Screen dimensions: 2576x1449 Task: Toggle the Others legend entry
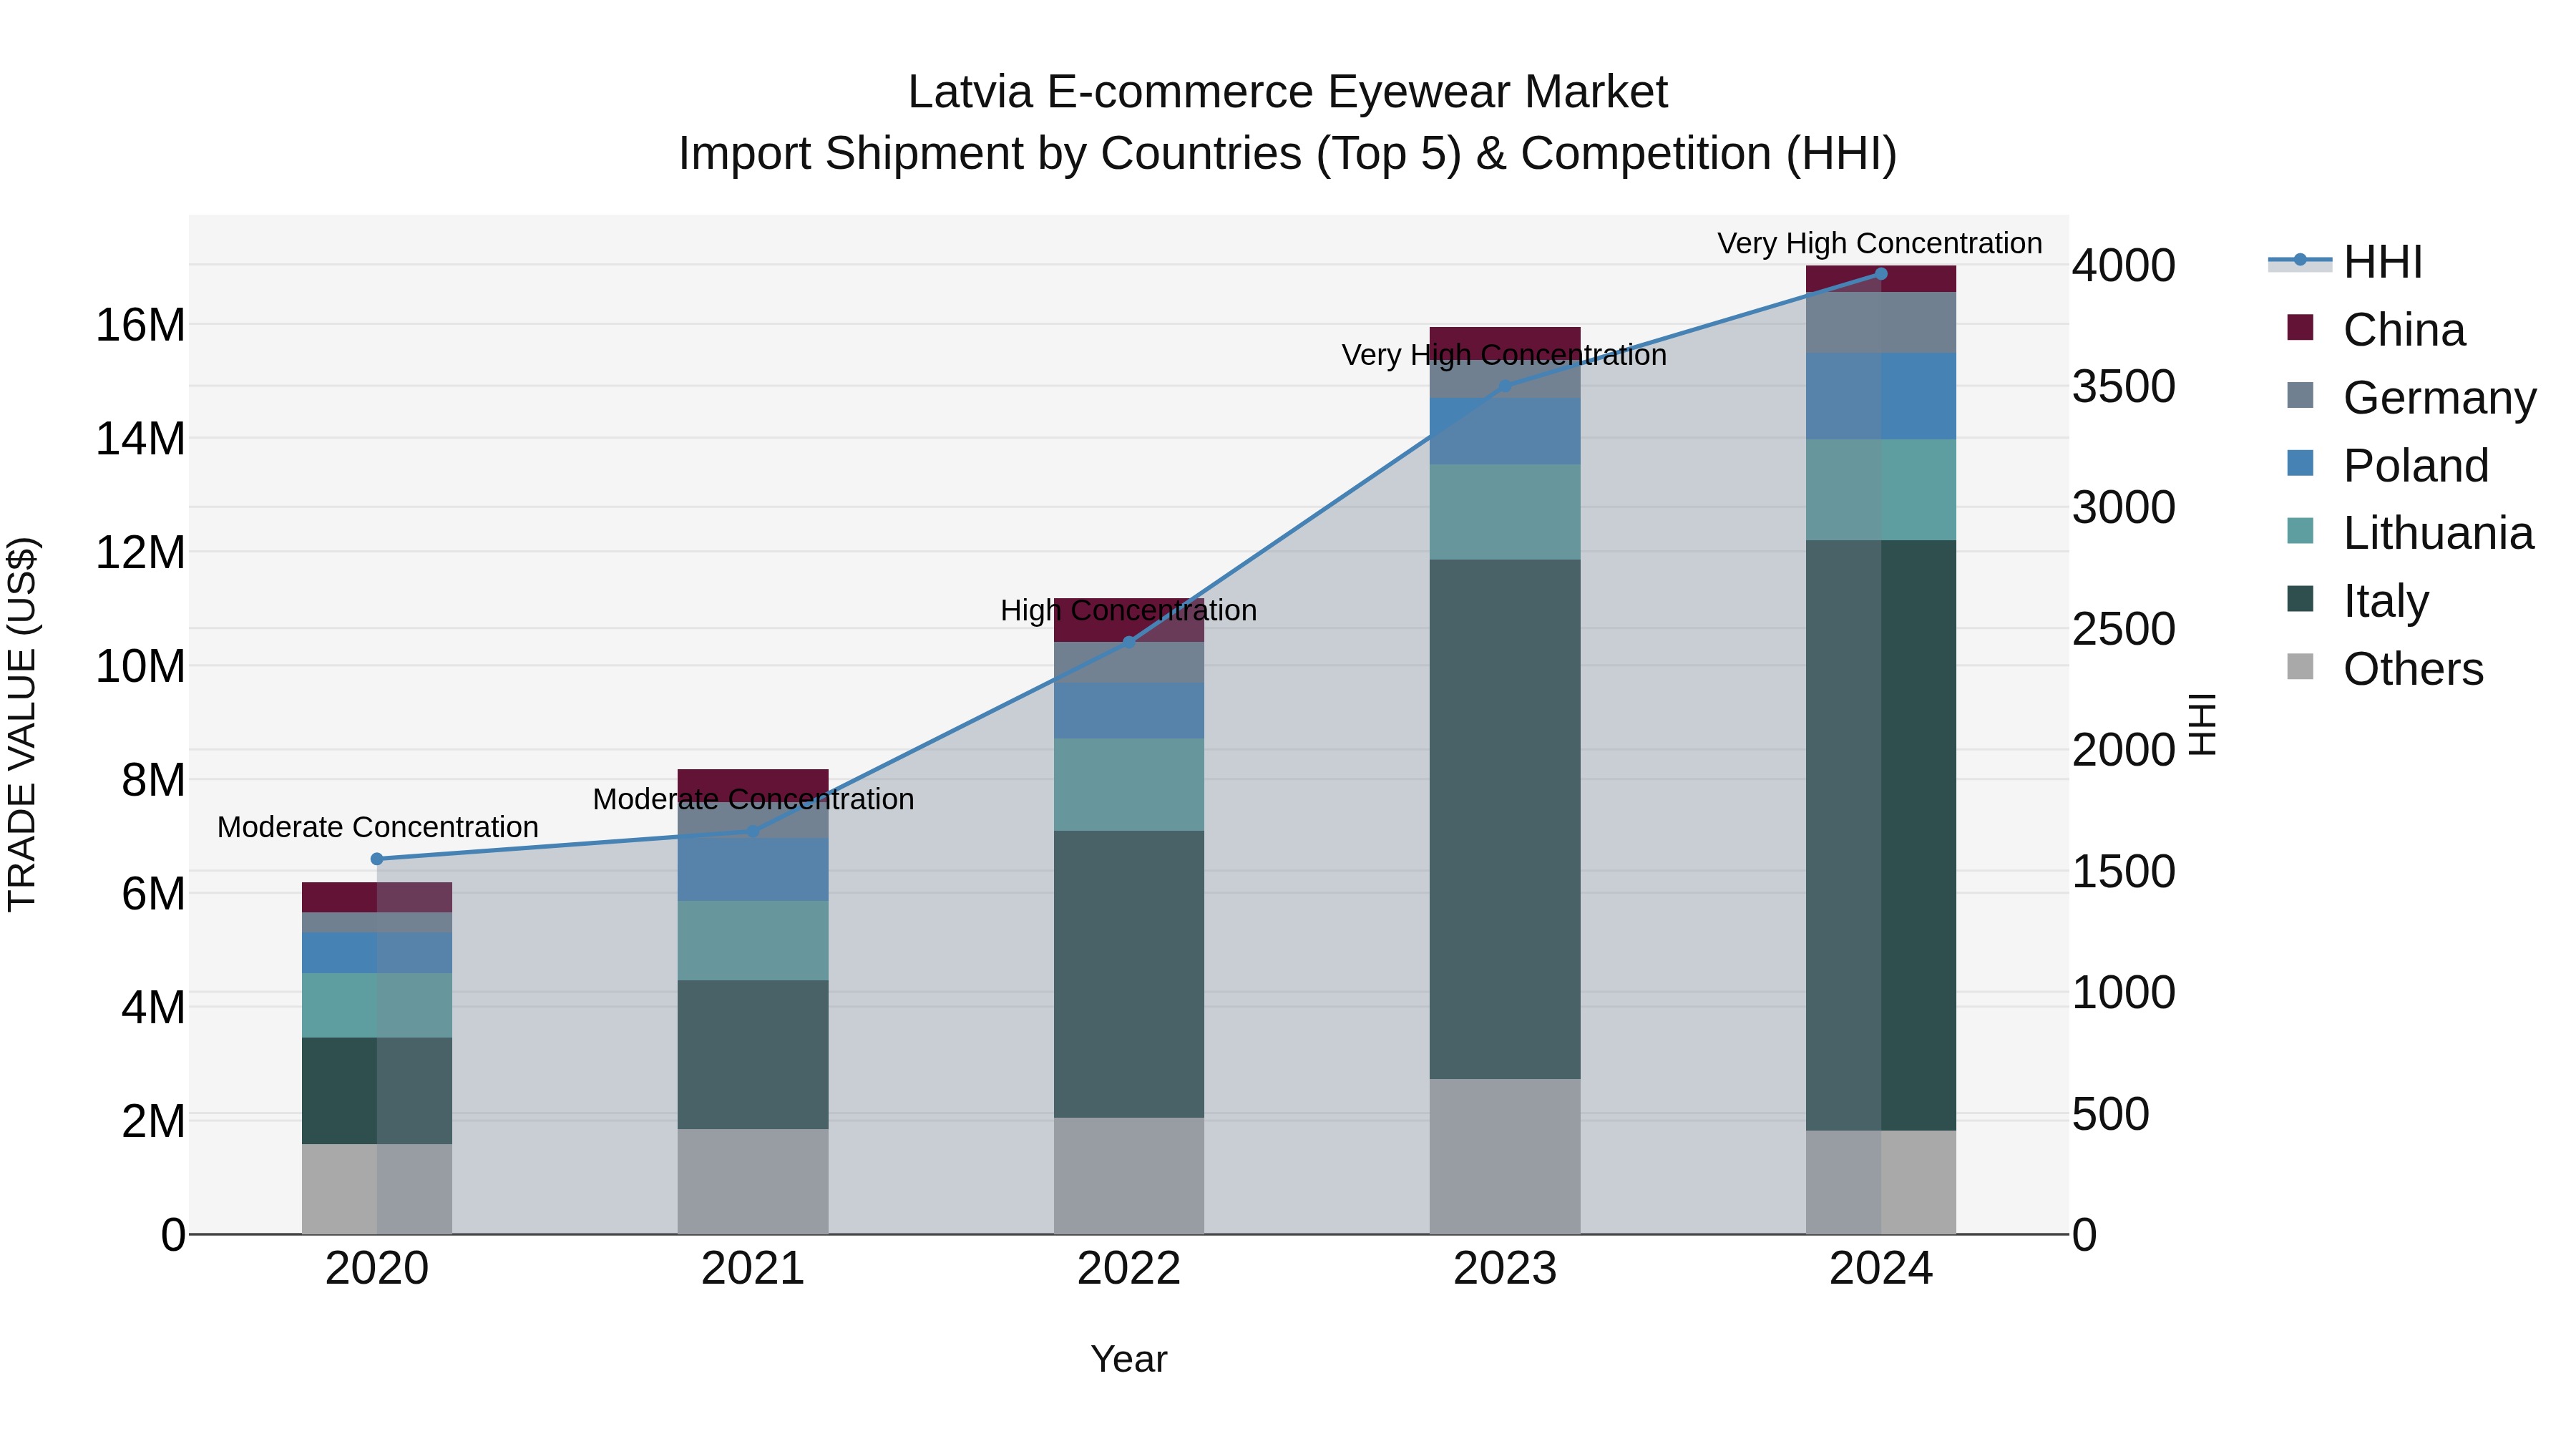2385,669
